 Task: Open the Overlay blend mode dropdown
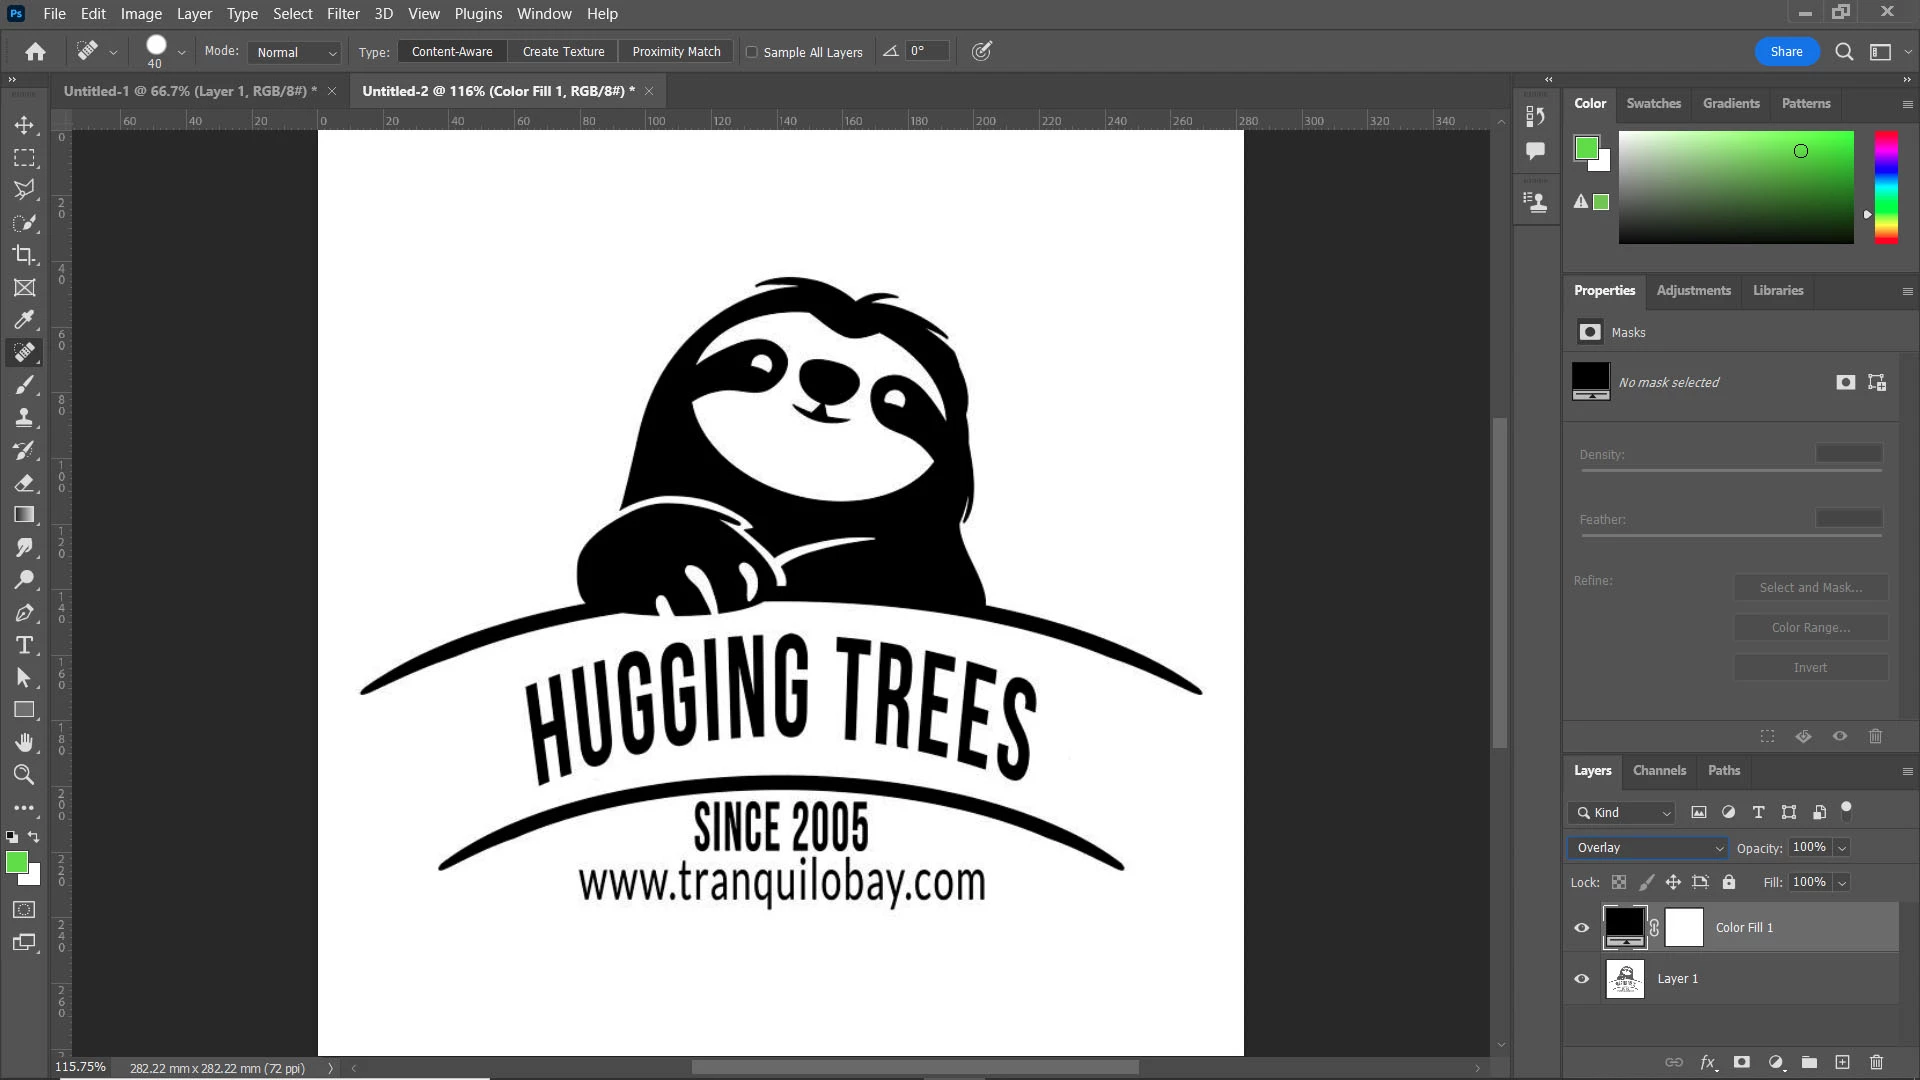tap(1647, 848)
